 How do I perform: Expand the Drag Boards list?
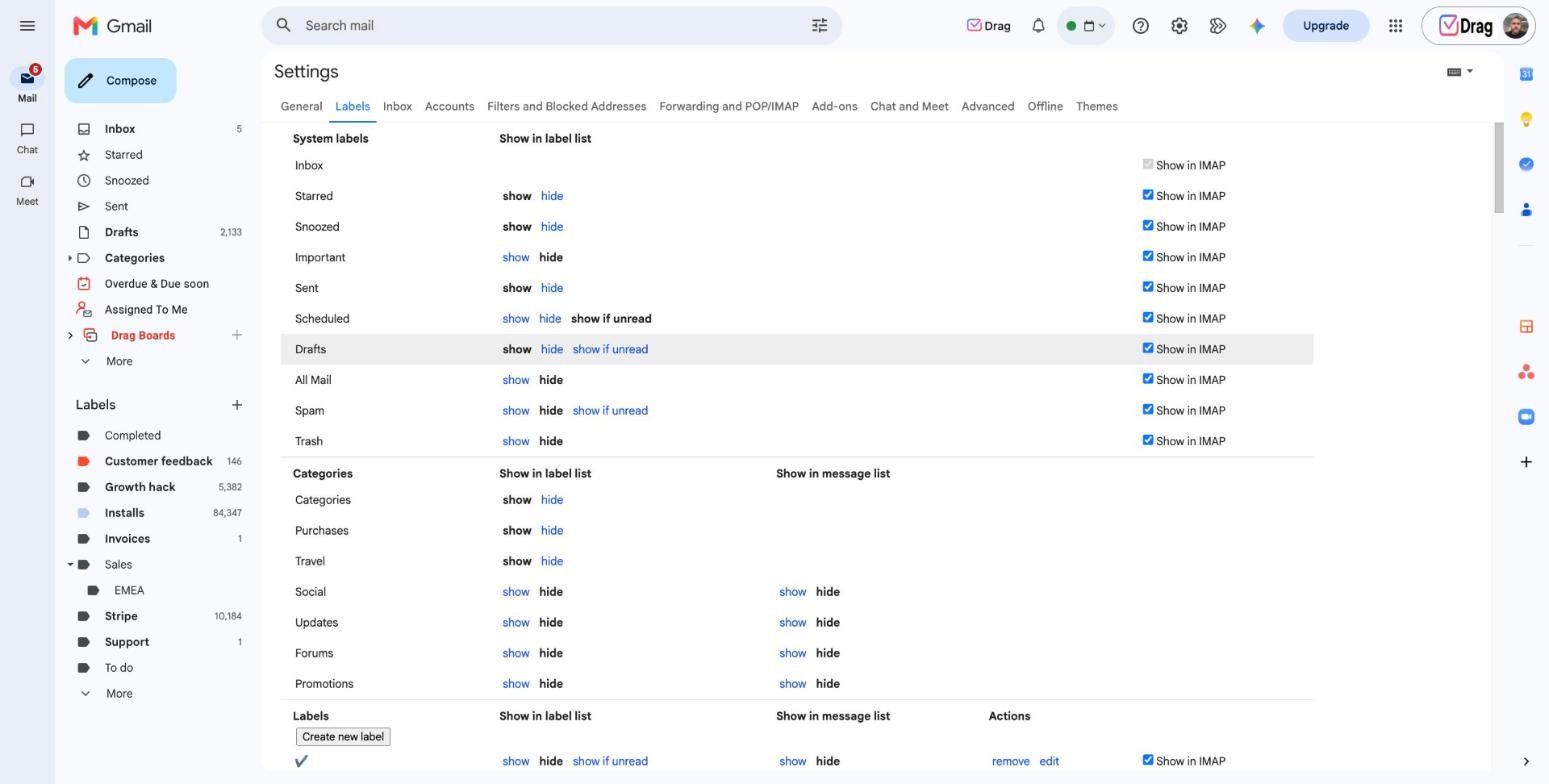[70, 335]
